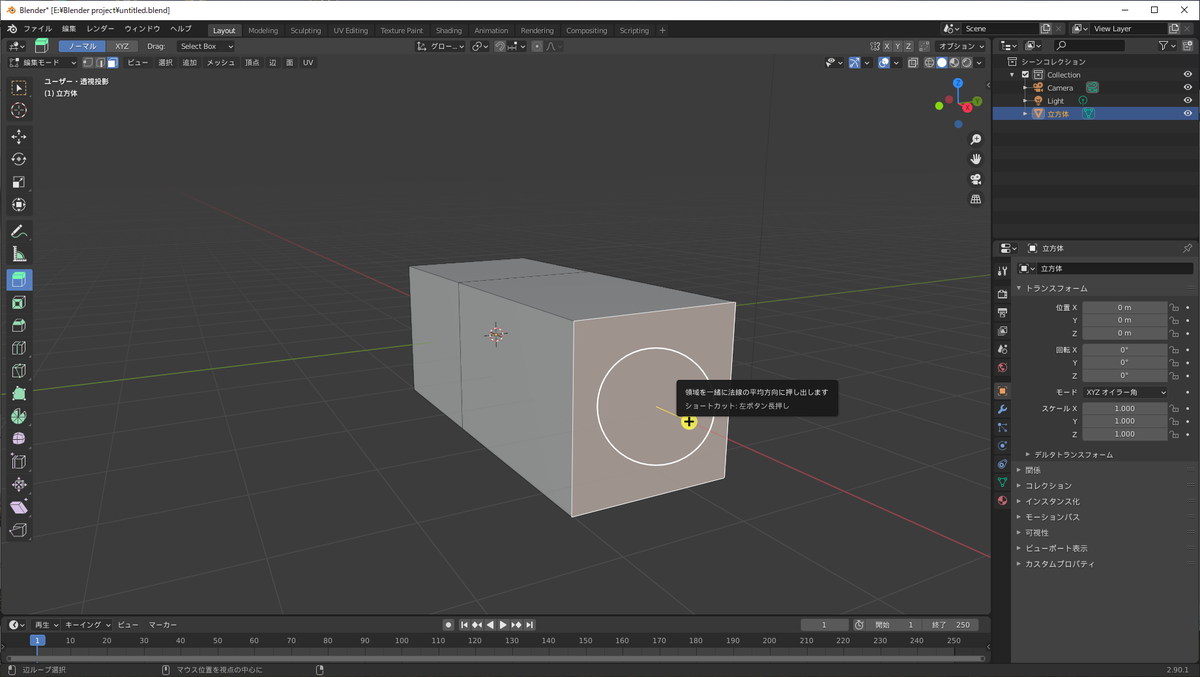Choose the Annotate pencil tool

click(19, 232)
